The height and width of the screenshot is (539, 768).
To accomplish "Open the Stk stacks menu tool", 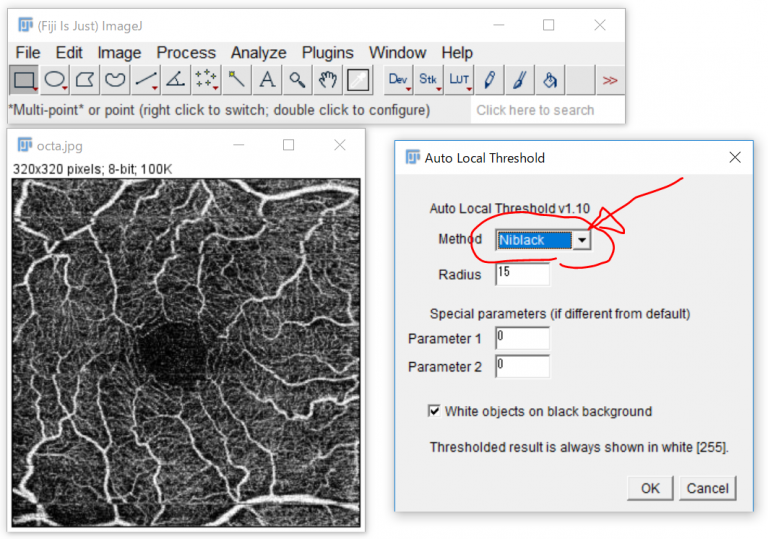I will (428, 80).
